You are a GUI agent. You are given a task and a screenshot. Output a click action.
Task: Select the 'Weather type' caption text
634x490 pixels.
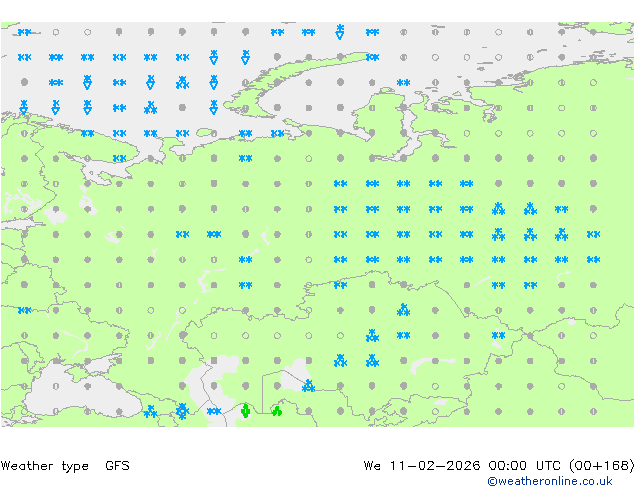click(x=45, y=466)
